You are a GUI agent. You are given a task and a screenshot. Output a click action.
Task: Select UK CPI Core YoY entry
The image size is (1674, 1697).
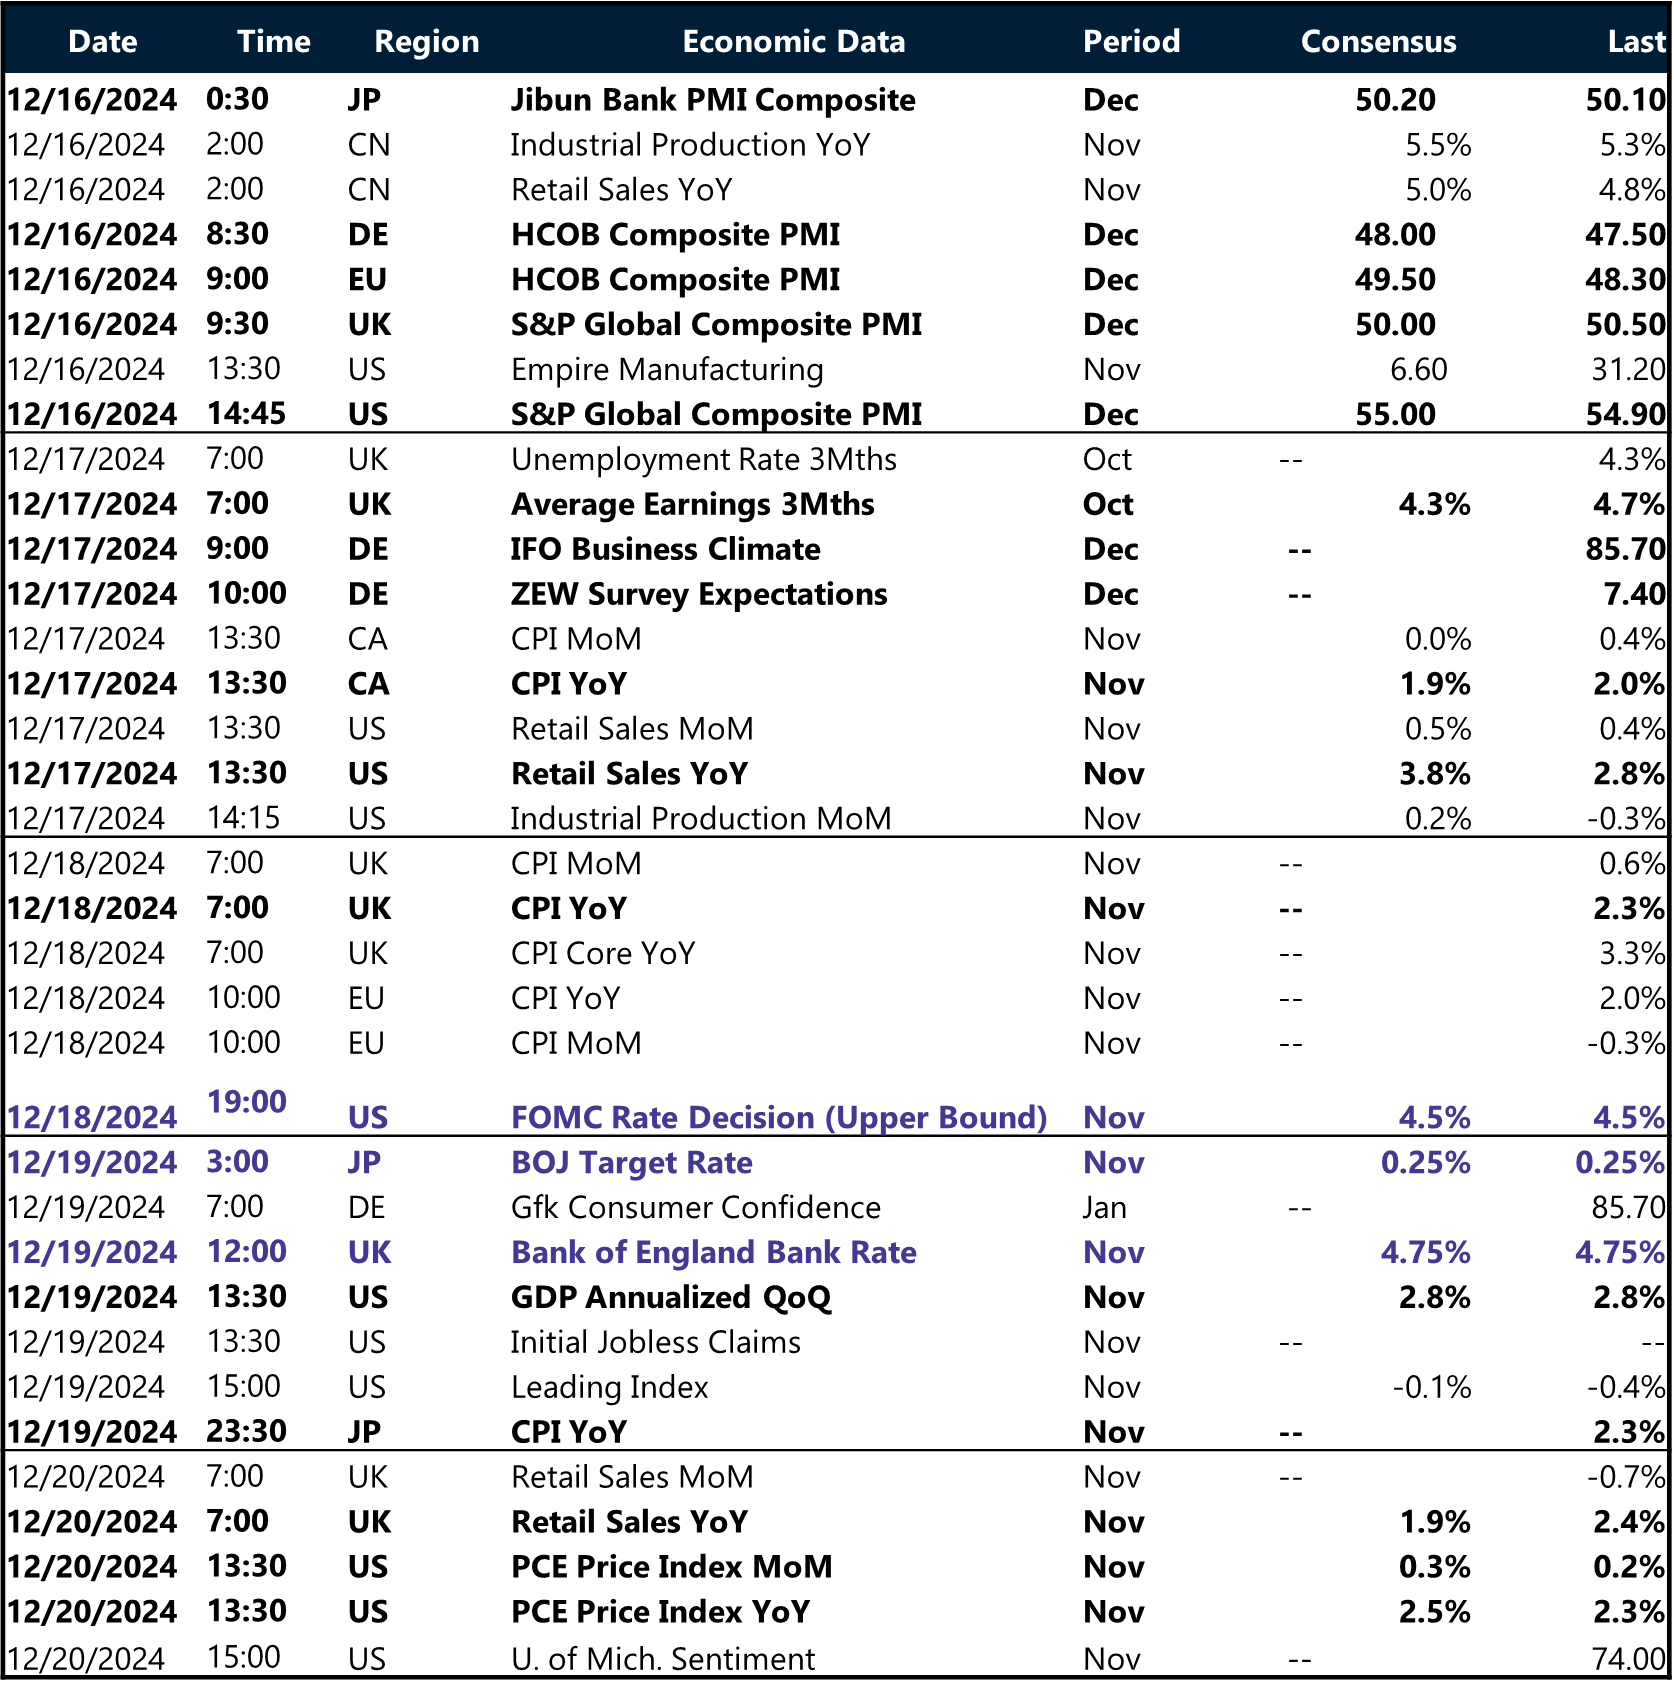click(x=603, y=954)
